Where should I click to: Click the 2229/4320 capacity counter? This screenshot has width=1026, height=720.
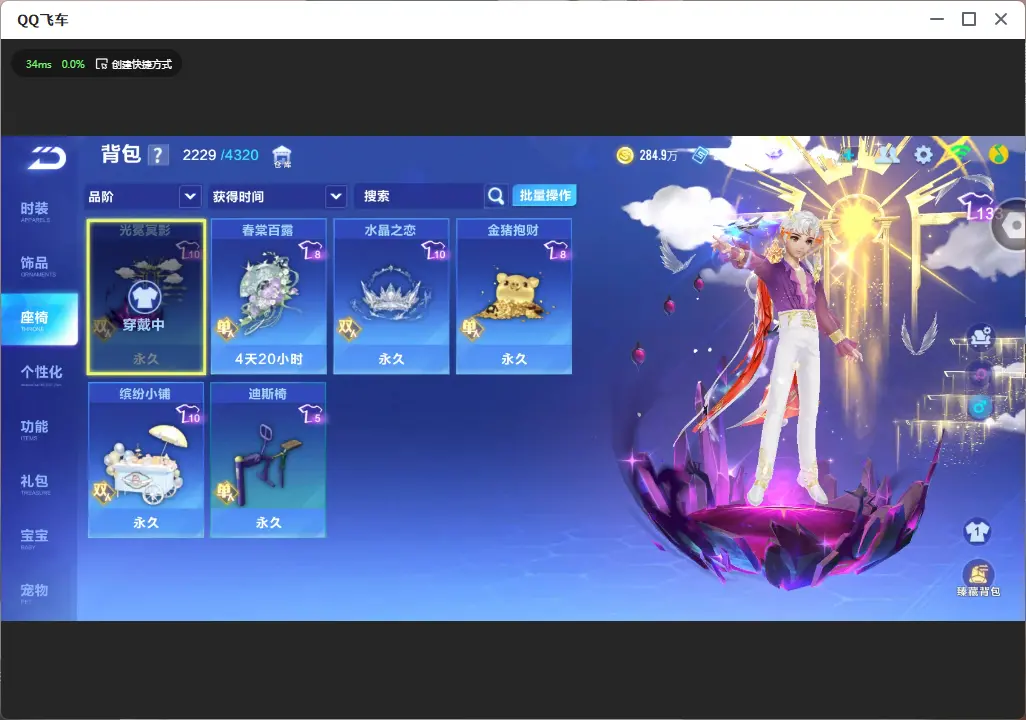pos(221,155)
